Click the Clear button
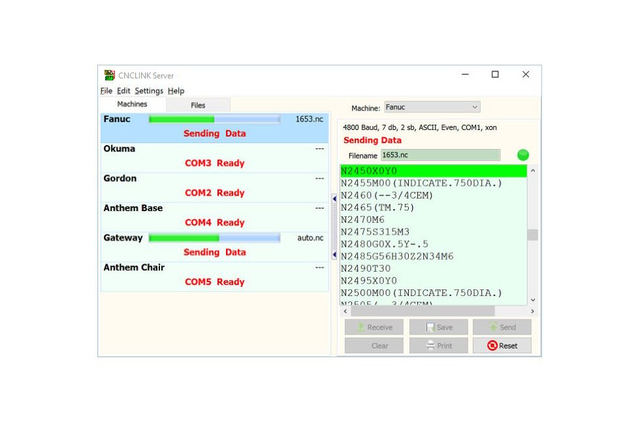The width and height of the screenshot is (640, 422). pyautogui.click(x=374, y=346)
